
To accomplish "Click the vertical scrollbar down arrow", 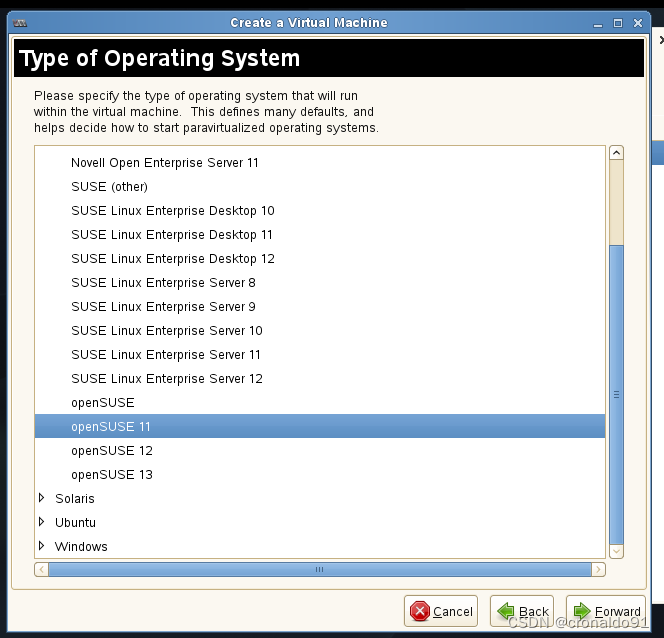I will [616, 551].
